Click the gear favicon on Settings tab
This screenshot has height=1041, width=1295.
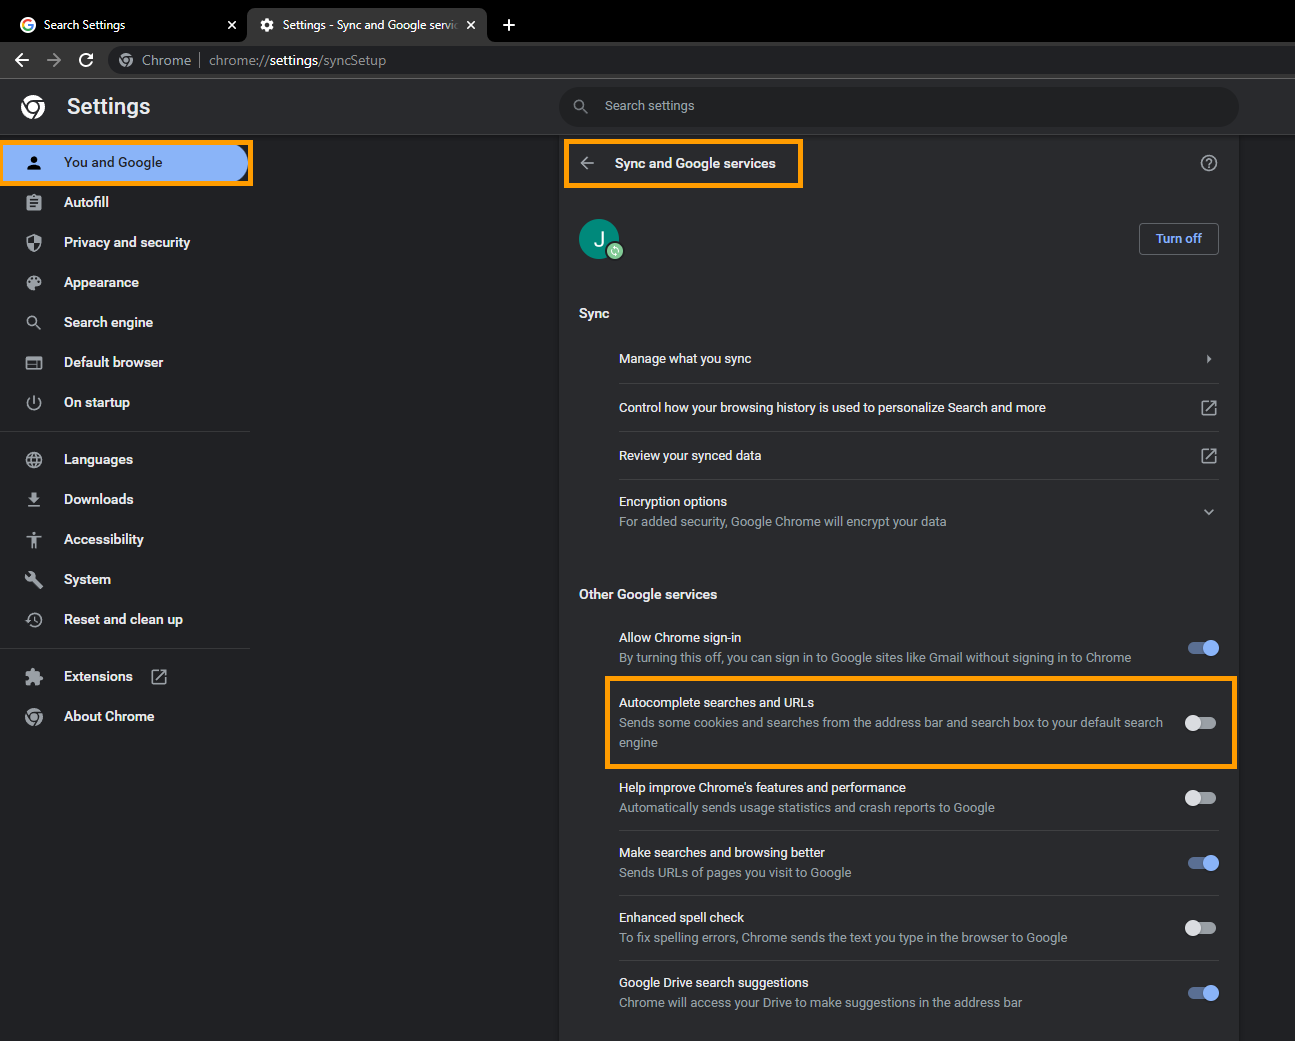[267, 25]
